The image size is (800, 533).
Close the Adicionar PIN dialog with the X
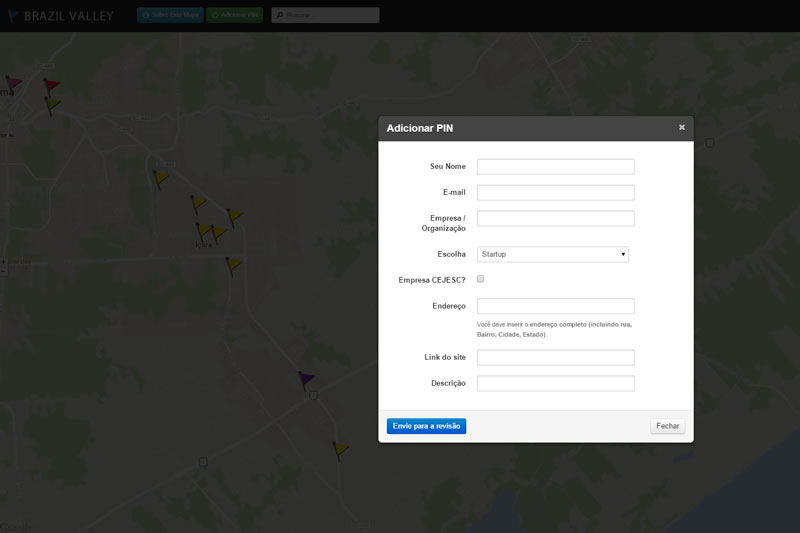pos(682,127)
